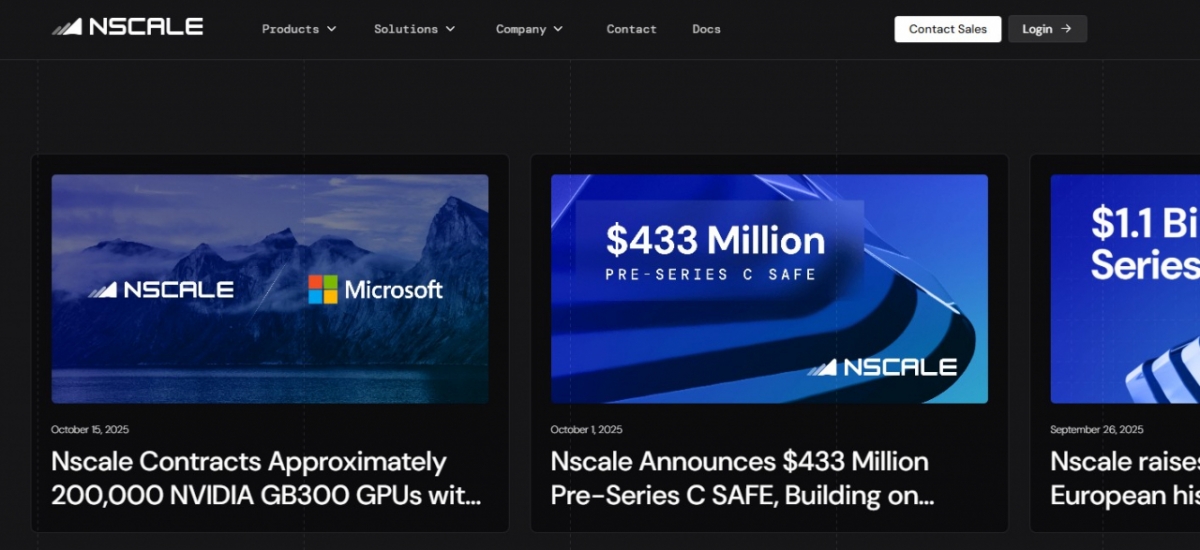Click the arrow icon inside the Login button
The width and height of the screenshot is (1200, 550).
click(1066, 29)
